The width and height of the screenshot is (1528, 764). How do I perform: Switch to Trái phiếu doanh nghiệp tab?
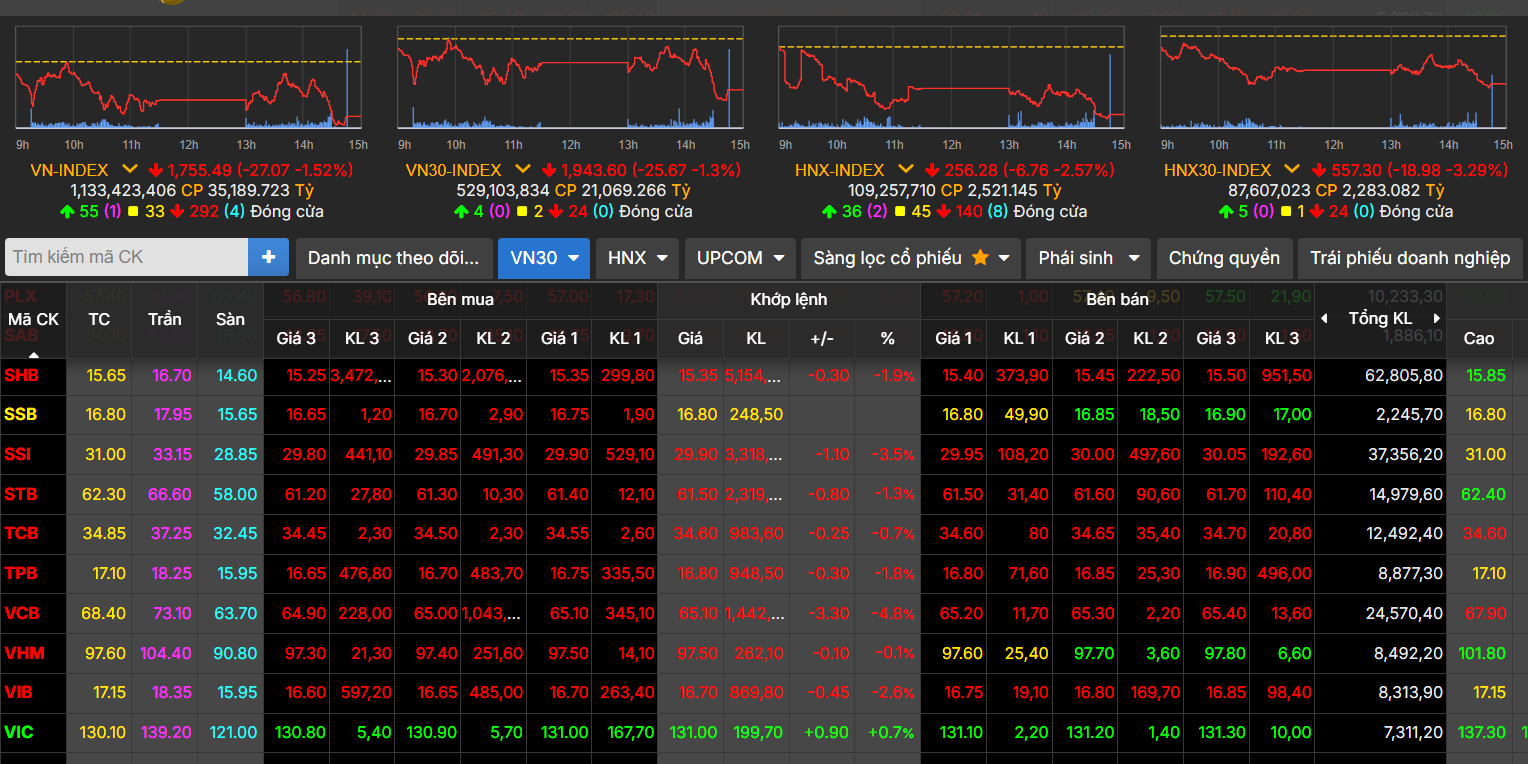(1410, 258)
